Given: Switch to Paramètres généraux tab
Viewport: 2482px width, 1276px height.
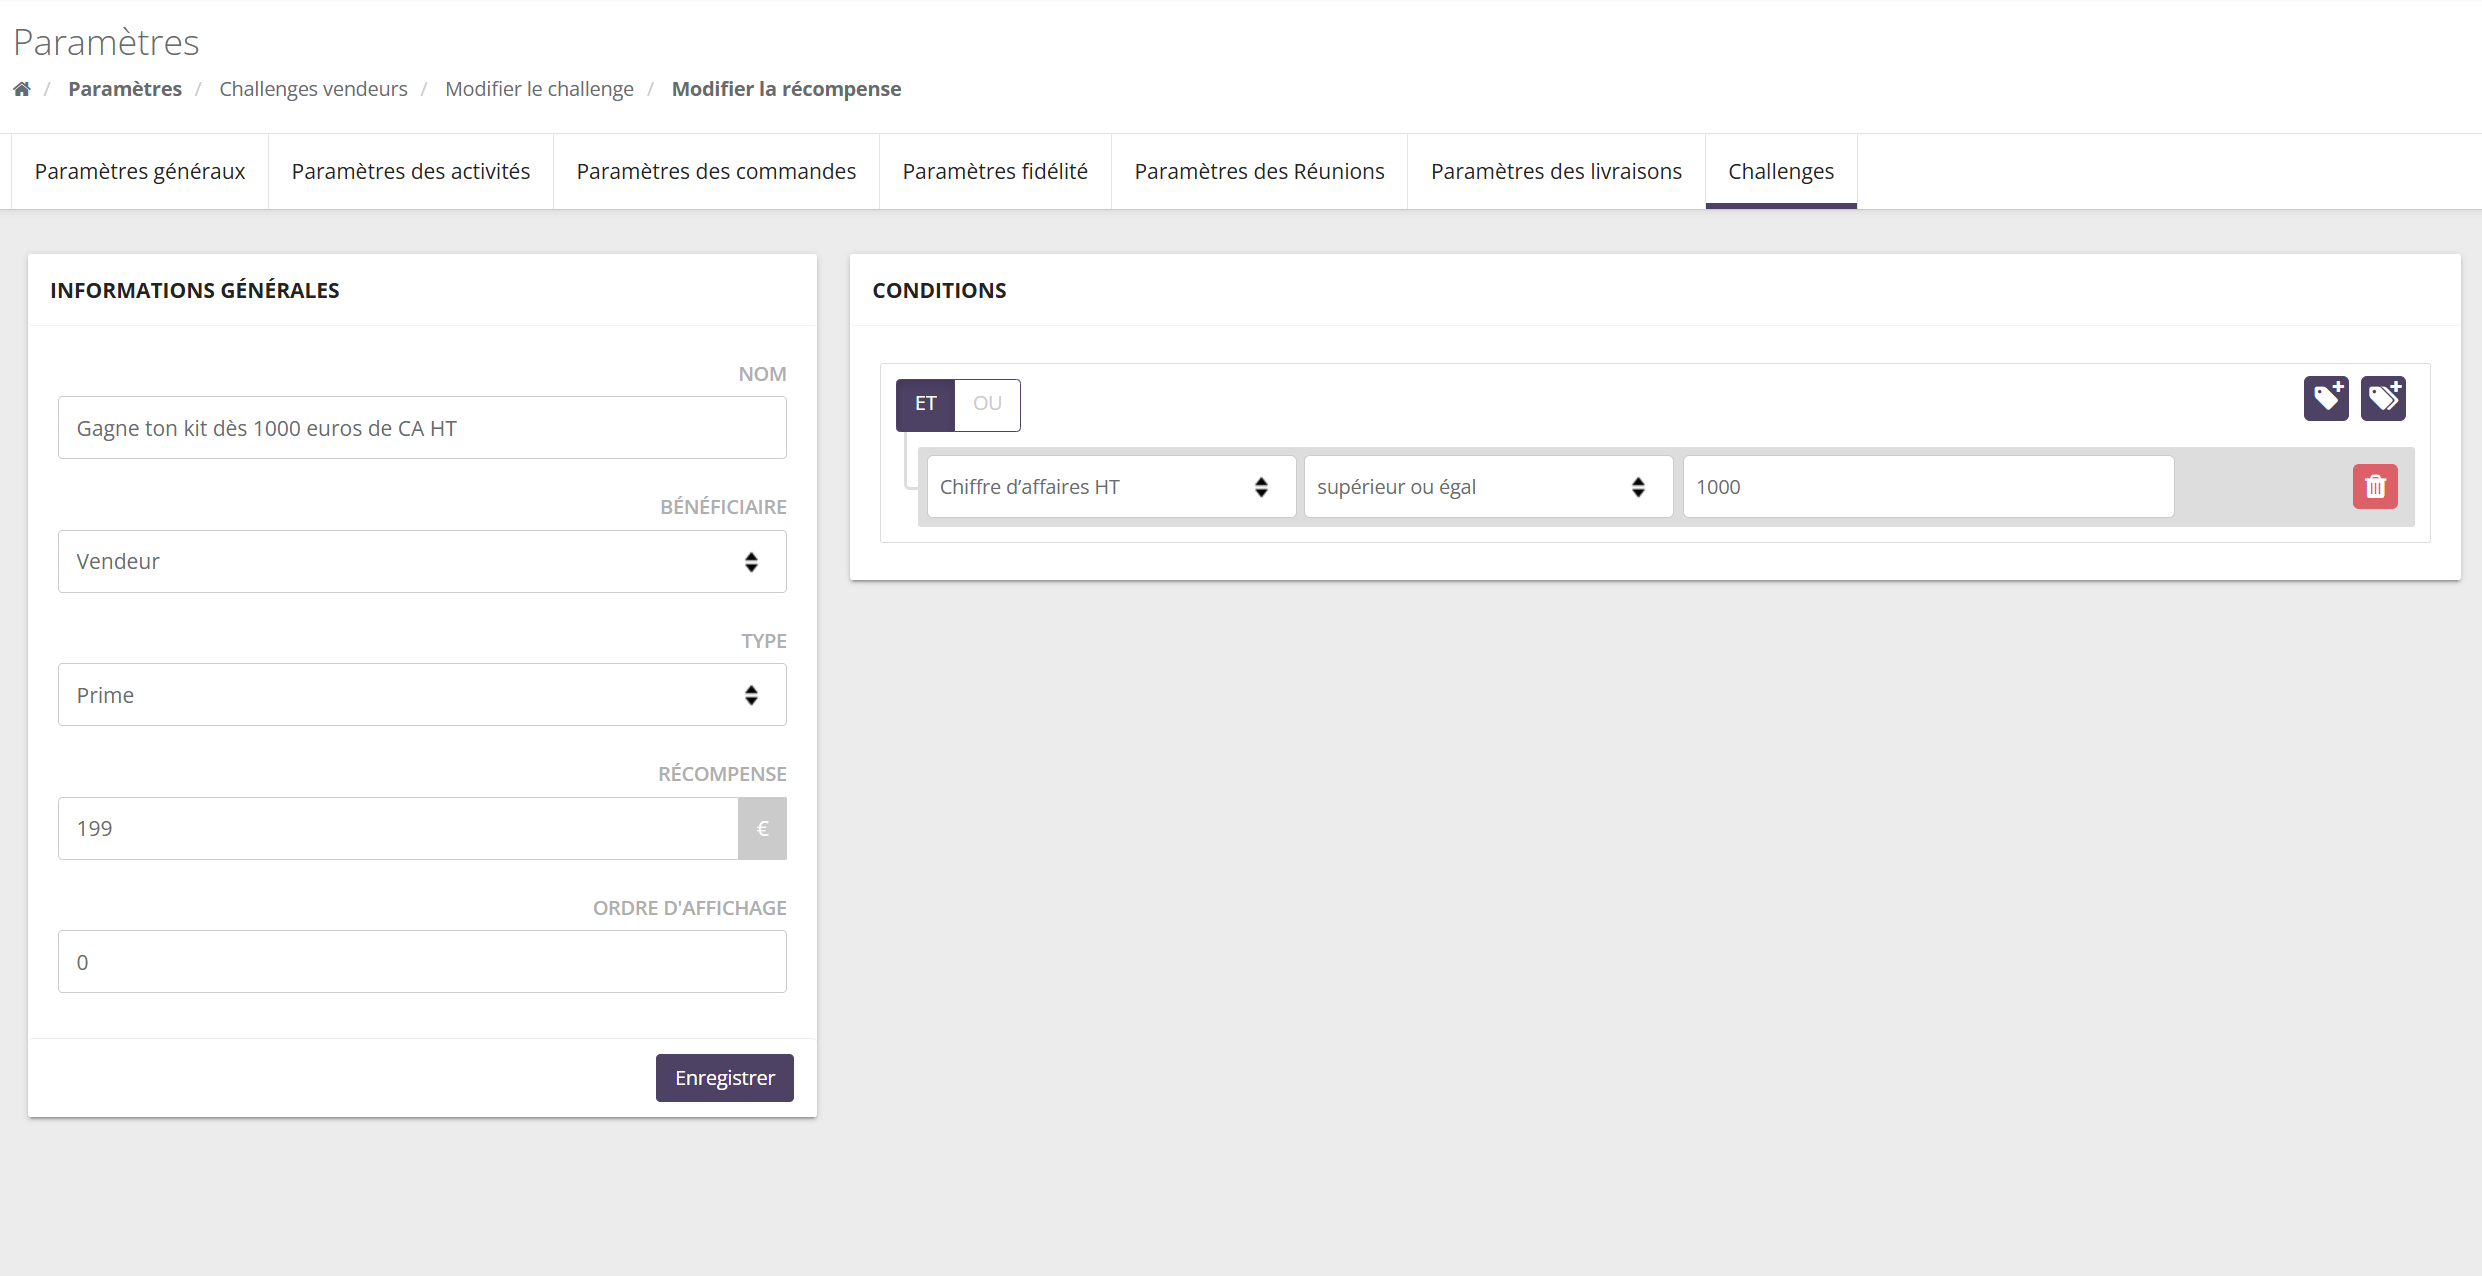Looking at the screenshot, I should pyautogui.click(x=140, y=171).
